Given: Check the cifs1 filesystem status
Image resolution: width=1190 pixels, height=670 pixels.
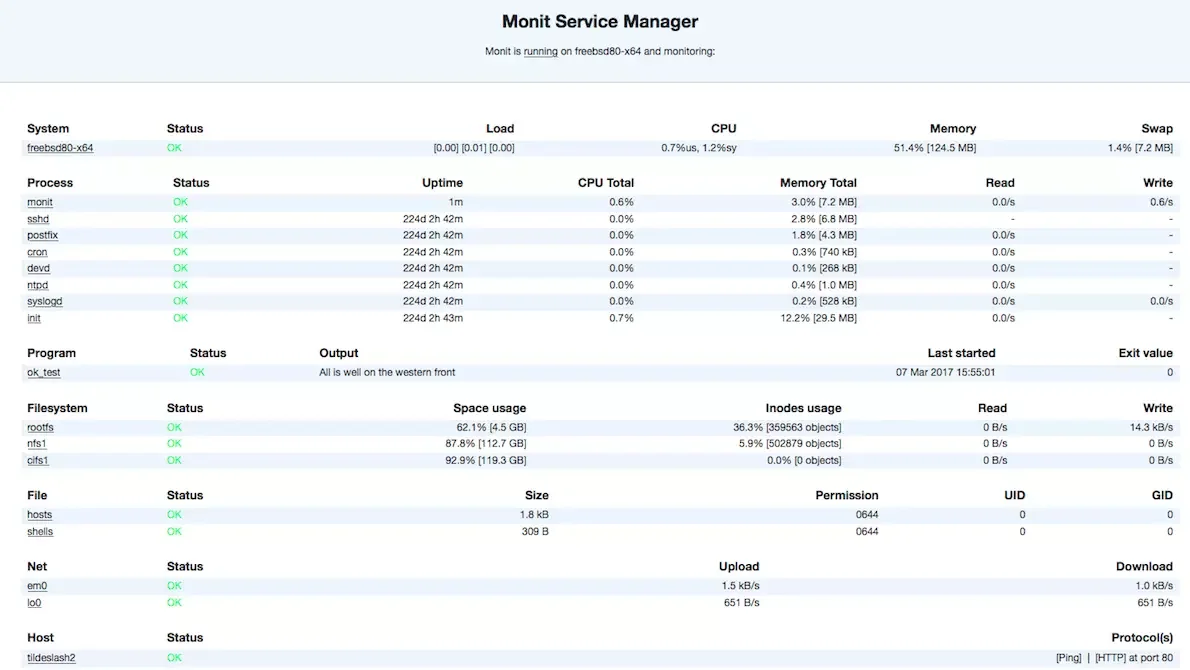Looking at the screenshot, I should tap(37, 460).
